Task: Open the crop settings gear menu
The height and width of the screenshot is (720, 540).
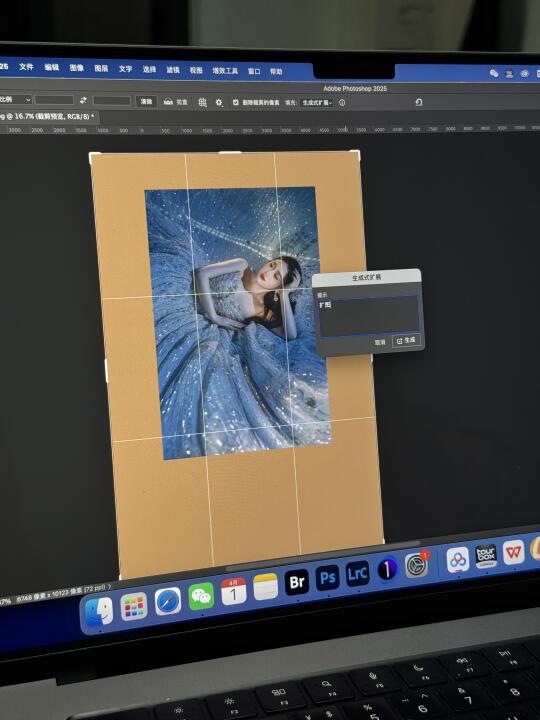Action: point(219,102)
